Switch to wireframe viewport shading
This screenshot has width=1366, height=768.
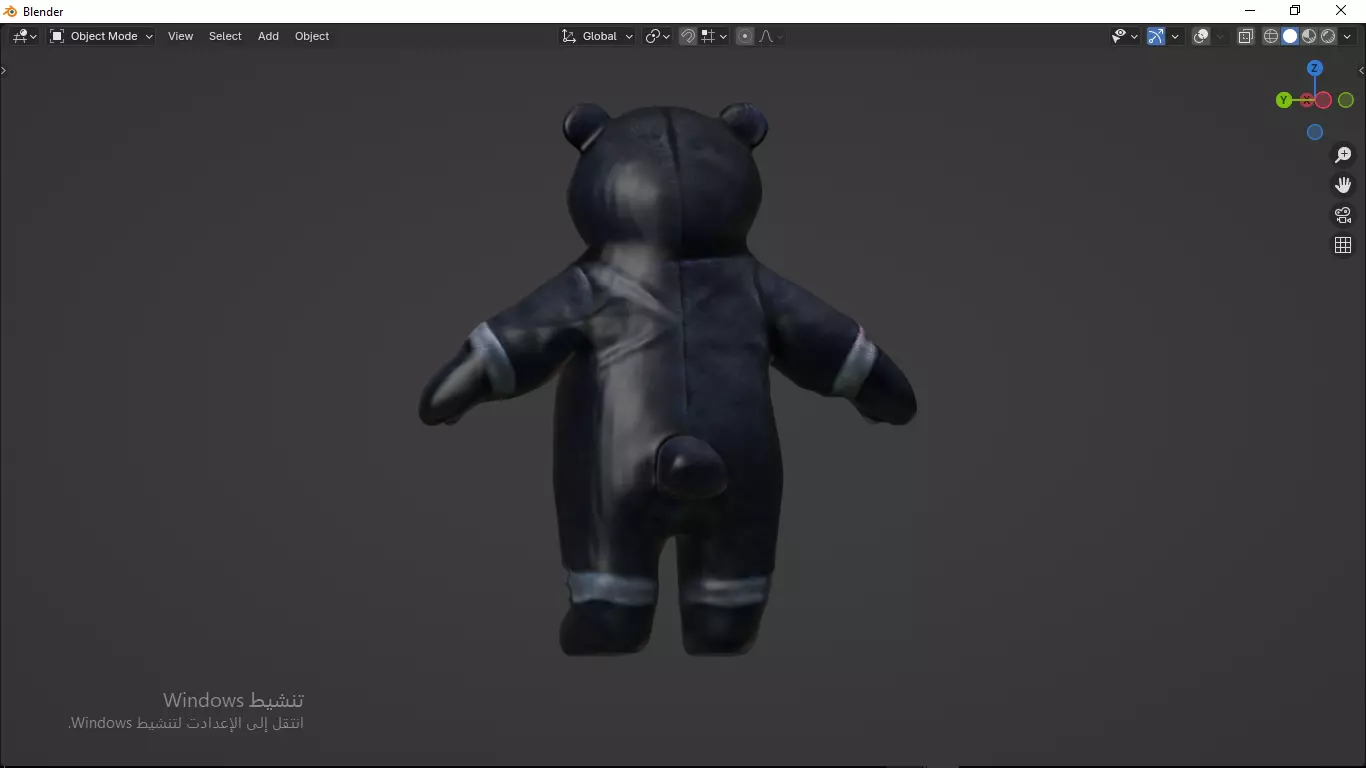pos(1271,36)
